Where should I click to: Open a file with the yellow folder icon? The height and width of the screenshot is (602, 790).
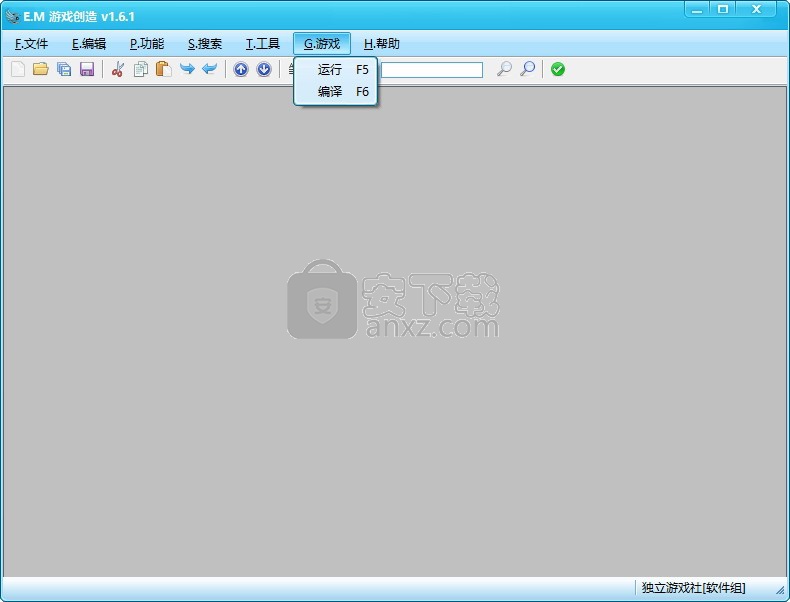[41, 69]
